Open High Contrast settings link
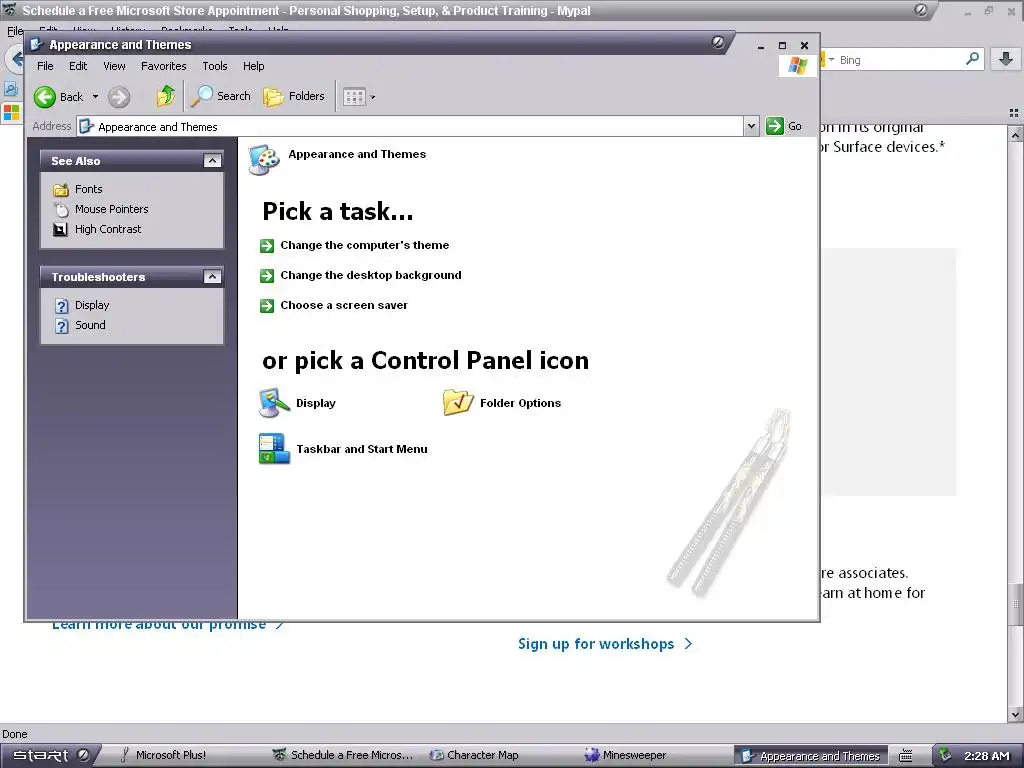The width and height of the screenshot is (1024, 768). (x=108, y=229)
